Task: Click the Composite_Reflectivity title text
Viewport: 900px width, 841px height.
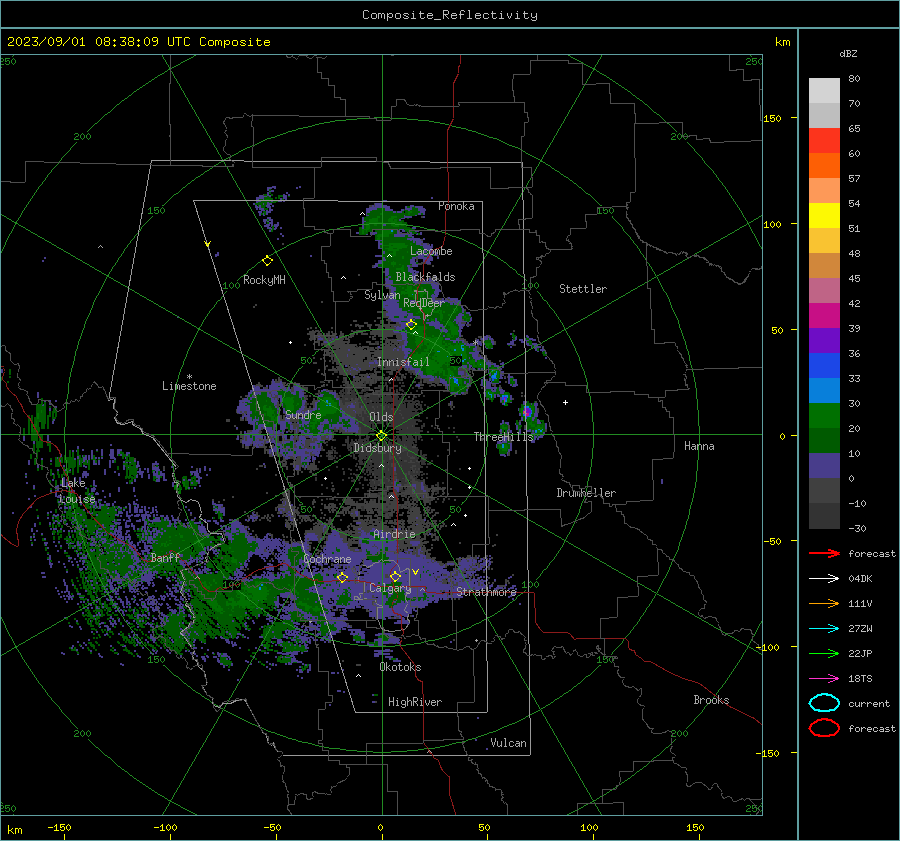Action: click(450, 15)
